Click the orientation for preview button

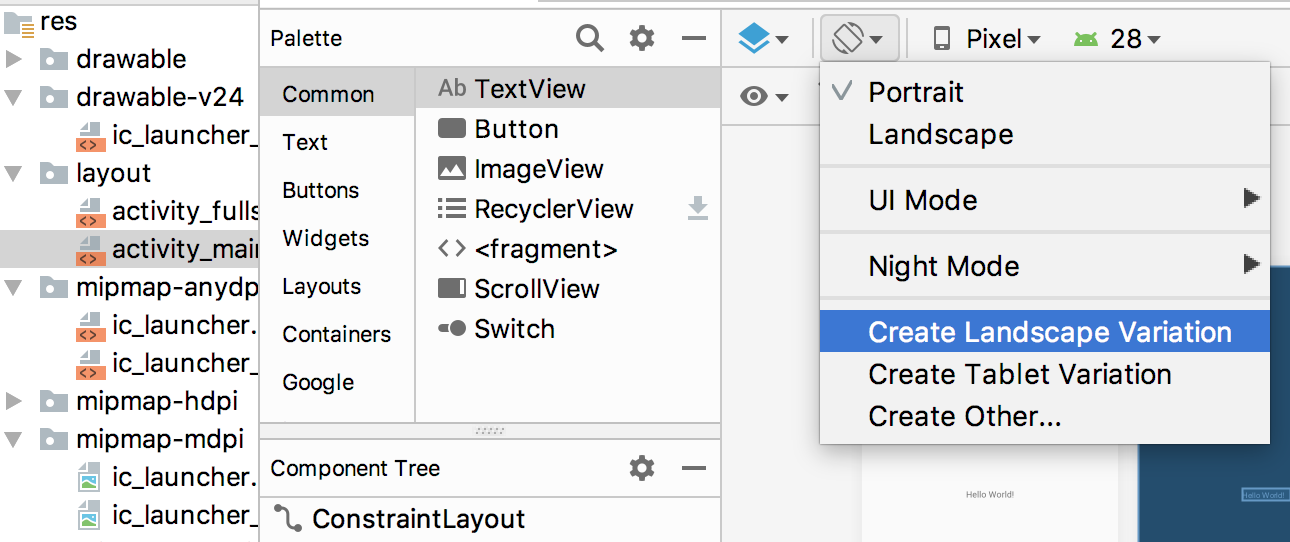click(x=859, y=39)
